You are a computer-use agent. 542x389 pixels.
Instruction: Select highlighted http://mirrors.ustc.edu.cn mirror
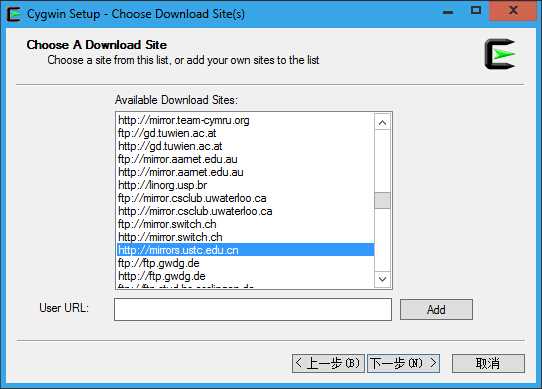tap(245, 250)
